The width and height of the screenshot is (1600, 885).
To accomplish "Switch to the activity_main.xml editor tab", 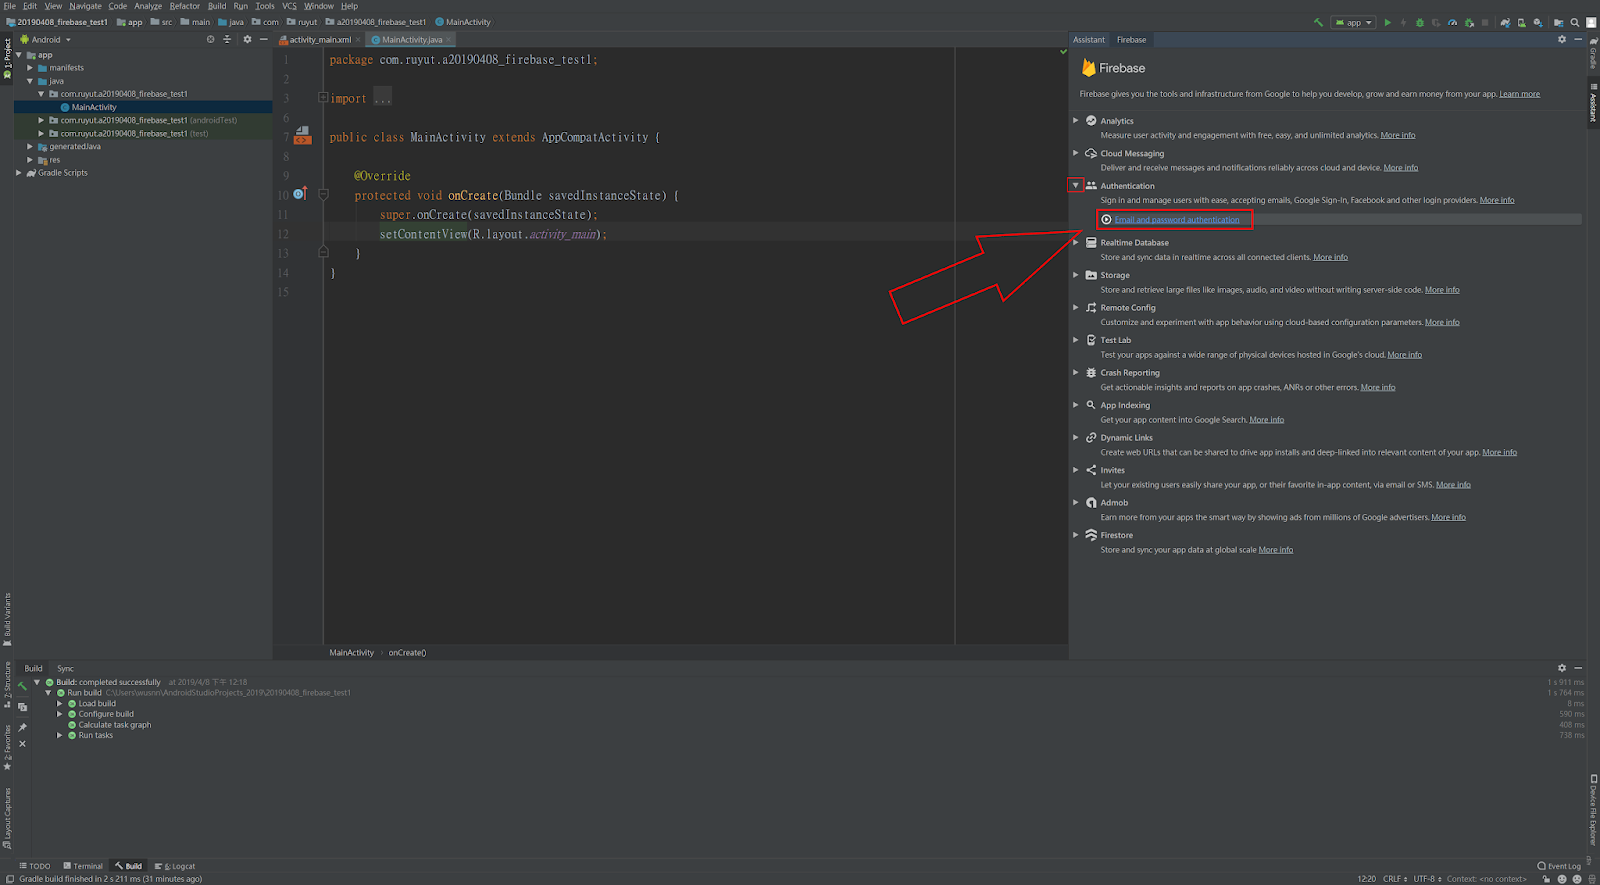I will tap(320, 40).
